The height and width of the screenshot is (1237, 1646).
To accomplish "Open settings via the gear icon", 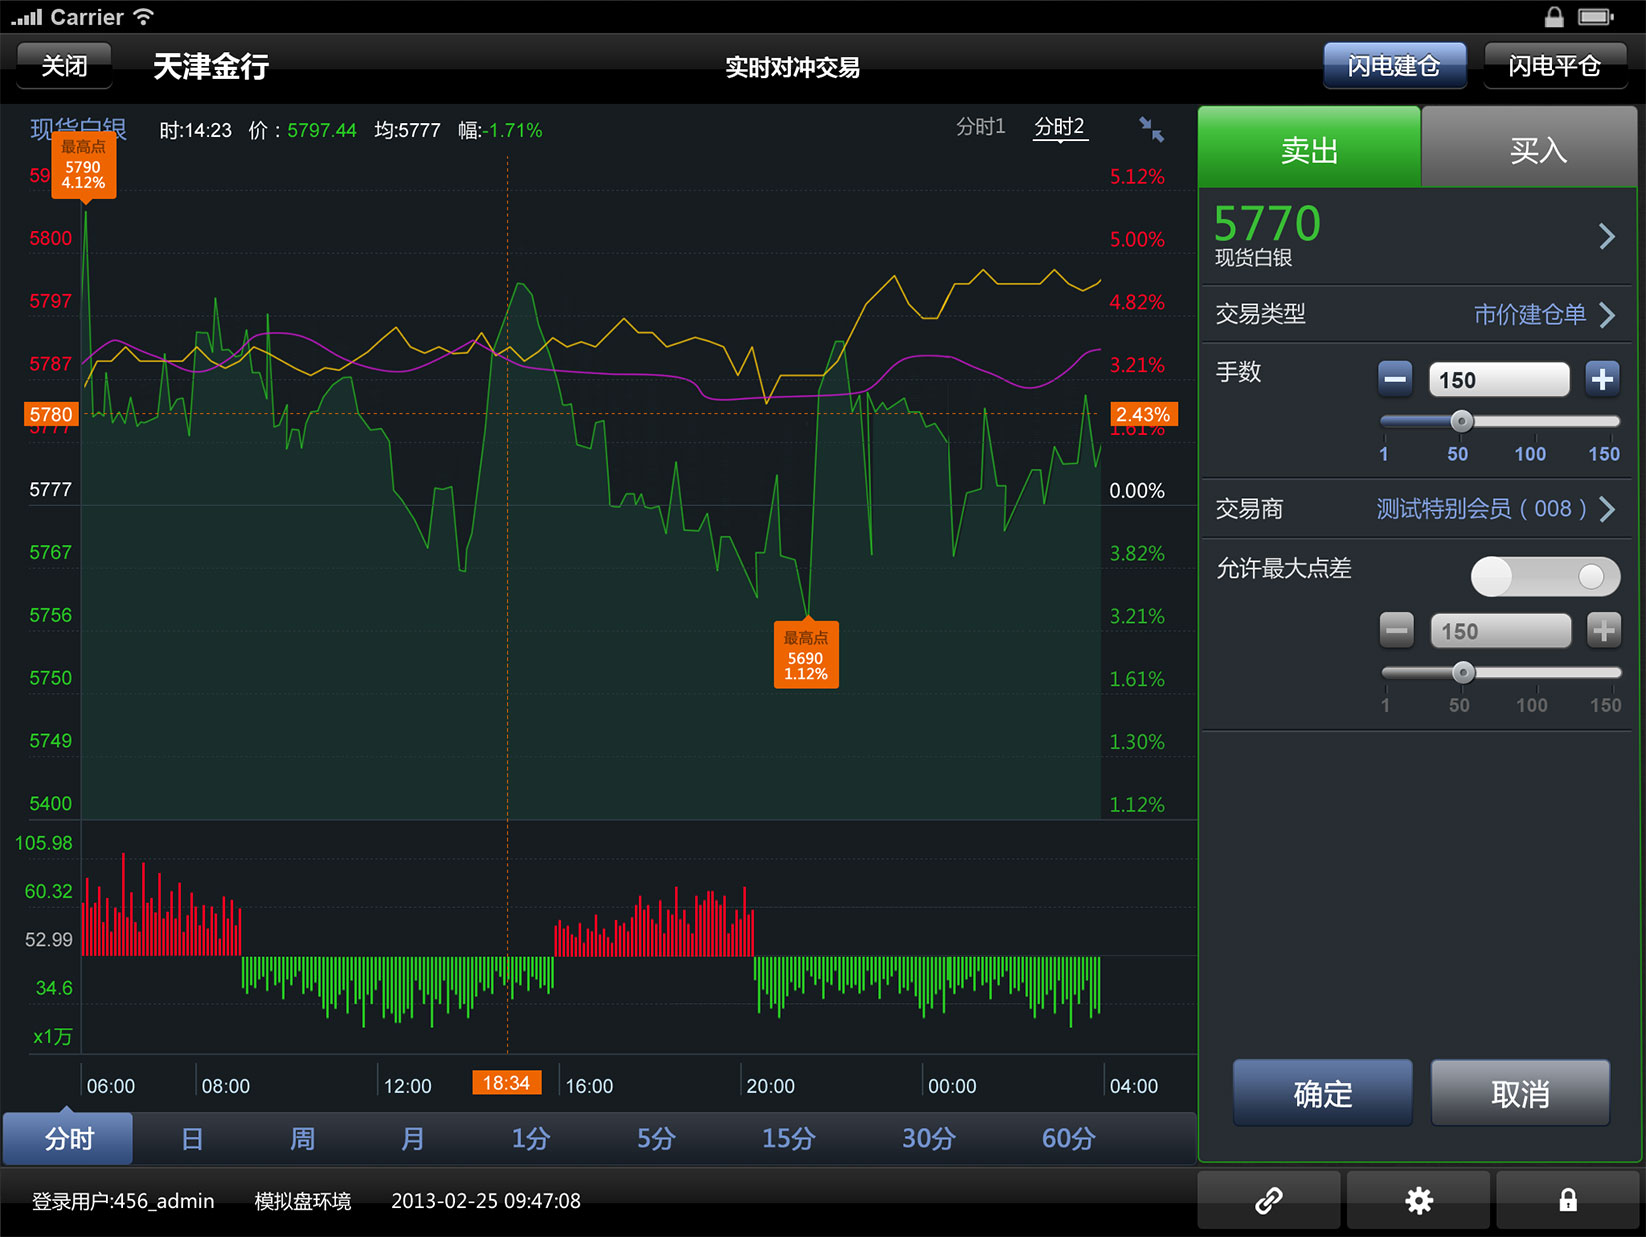I will pos(1417,1200).
